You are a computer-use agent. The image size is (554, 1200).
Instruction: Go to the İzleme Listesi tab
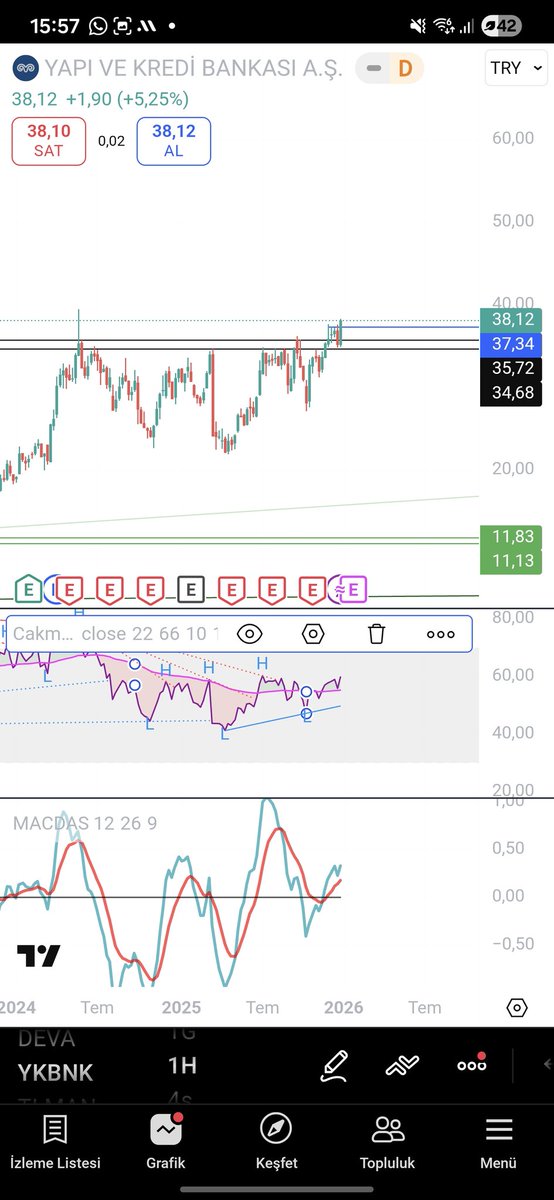[x=55, y=1142]
